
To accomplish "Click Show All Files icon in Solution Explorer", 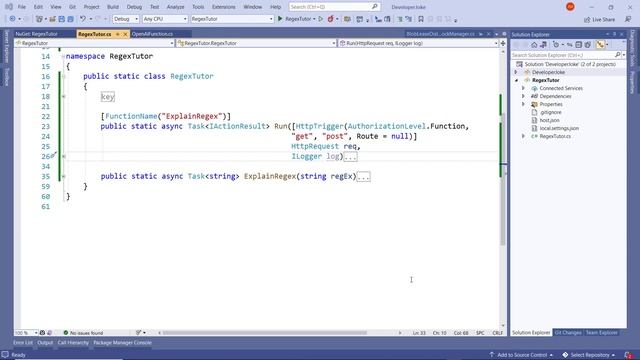I will click(x=588, y=45).
